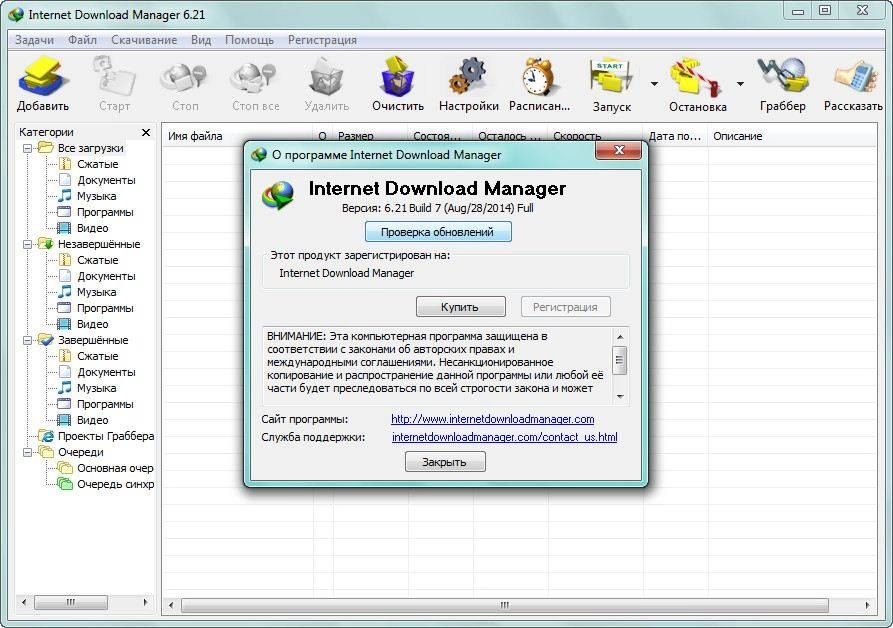
Task: Launch the Граббер toolbar icon
Action: [783, 76]
